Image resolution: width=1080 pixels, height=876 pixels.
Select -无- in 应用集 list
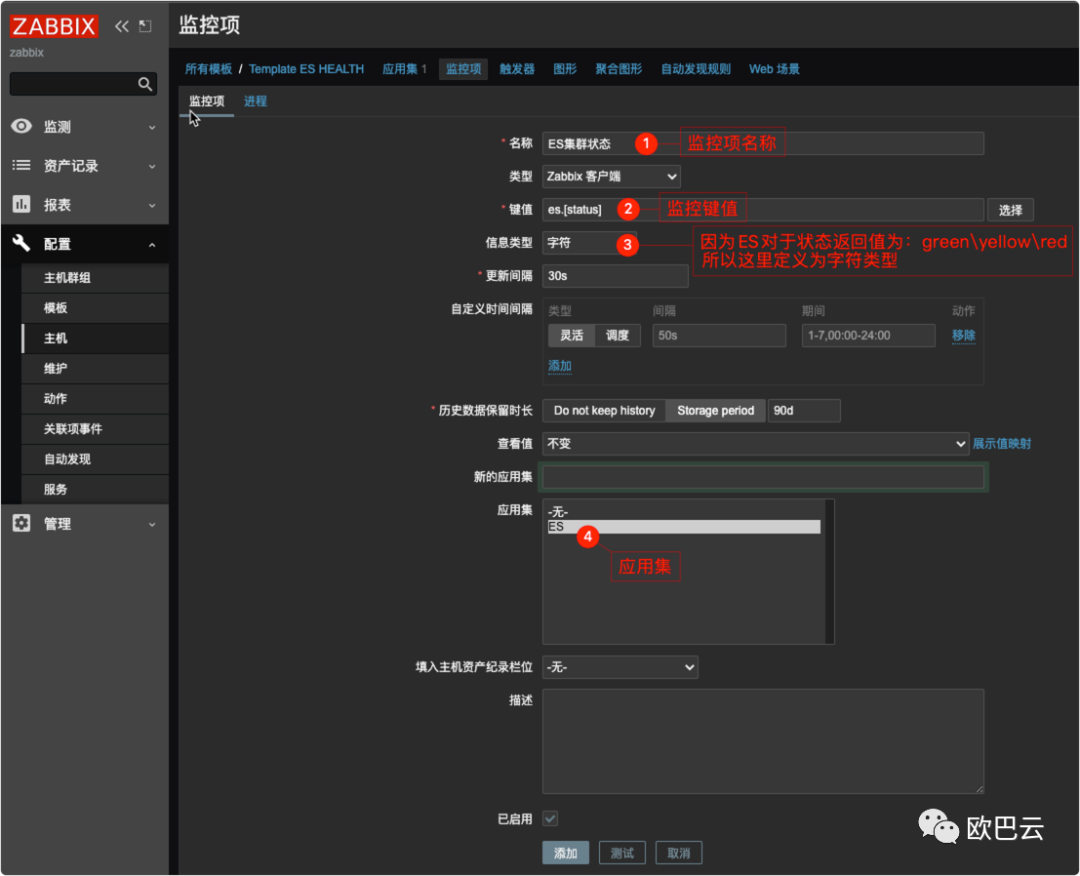(684, 512)
